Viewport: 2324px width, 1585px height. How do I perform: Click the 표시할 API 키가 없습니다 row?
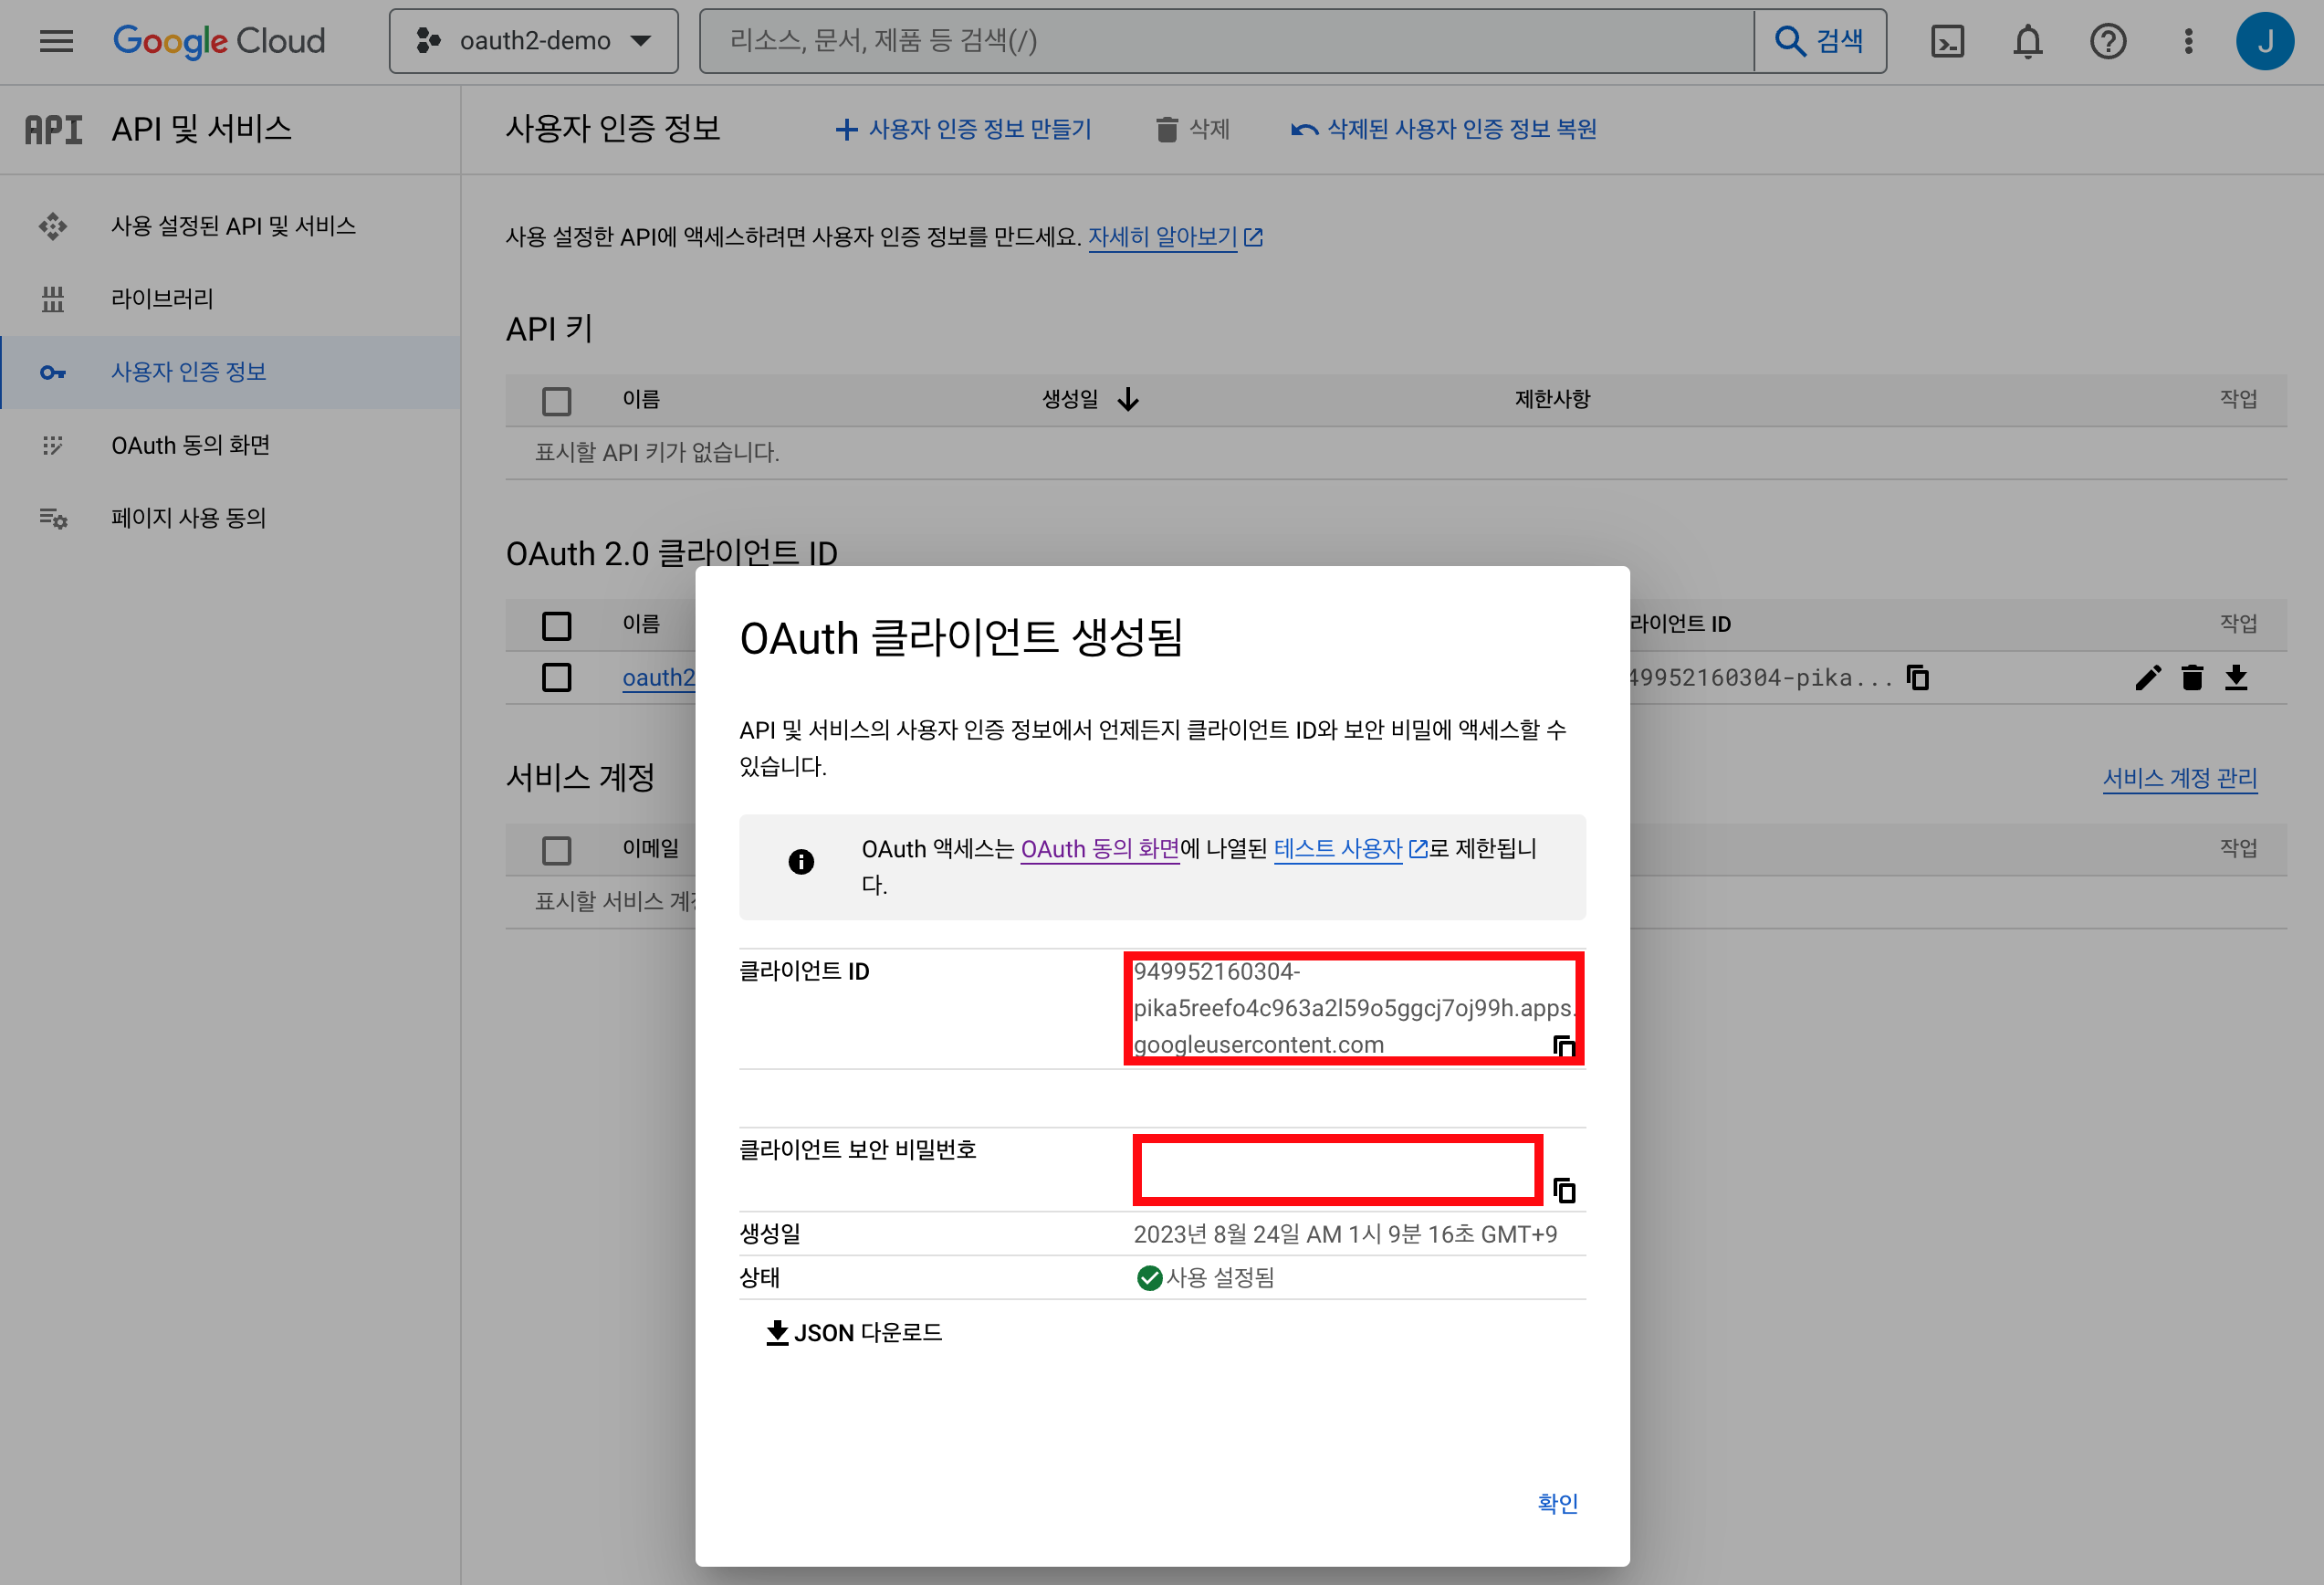(x=1396, y=453)
